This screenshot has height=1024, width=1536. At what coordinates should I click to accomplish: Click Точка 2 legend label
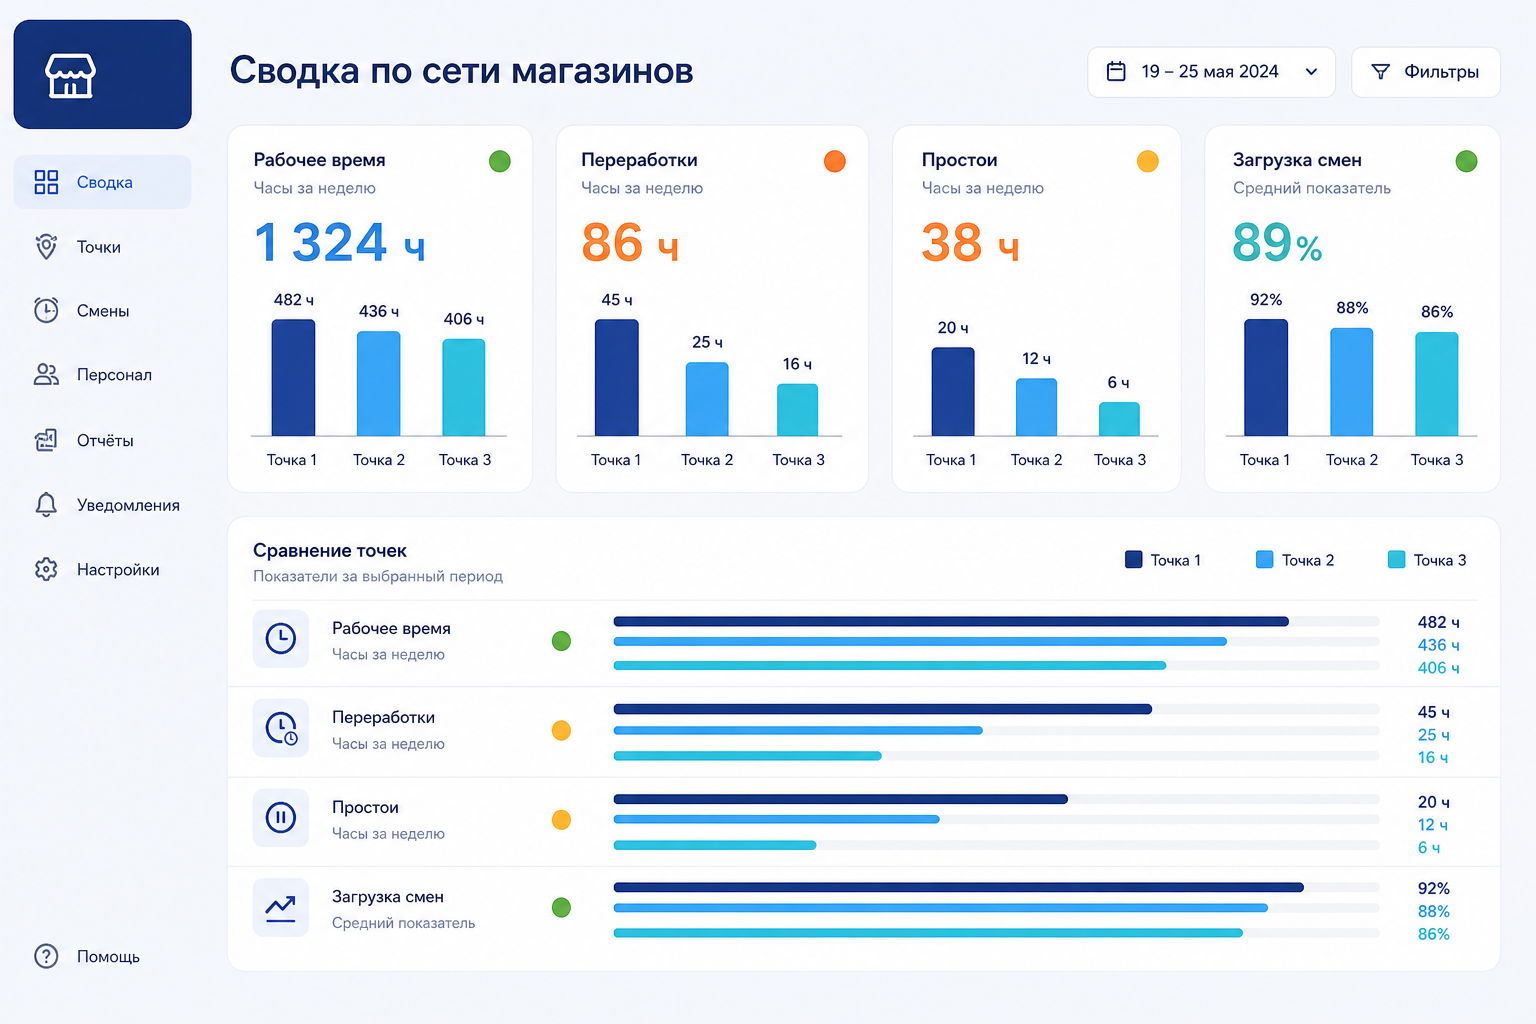1308,560
